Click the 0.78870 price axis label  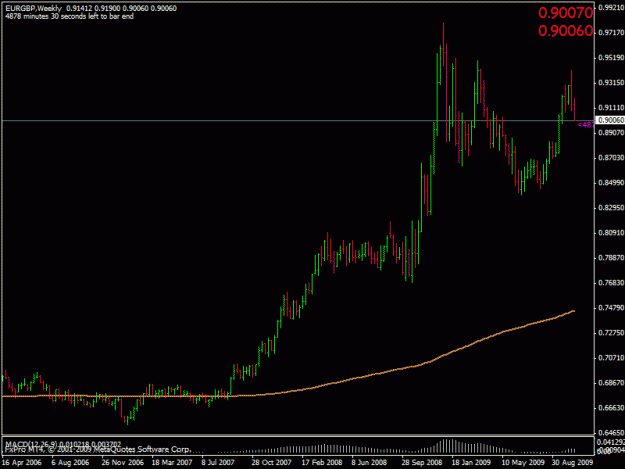point(611,258)
